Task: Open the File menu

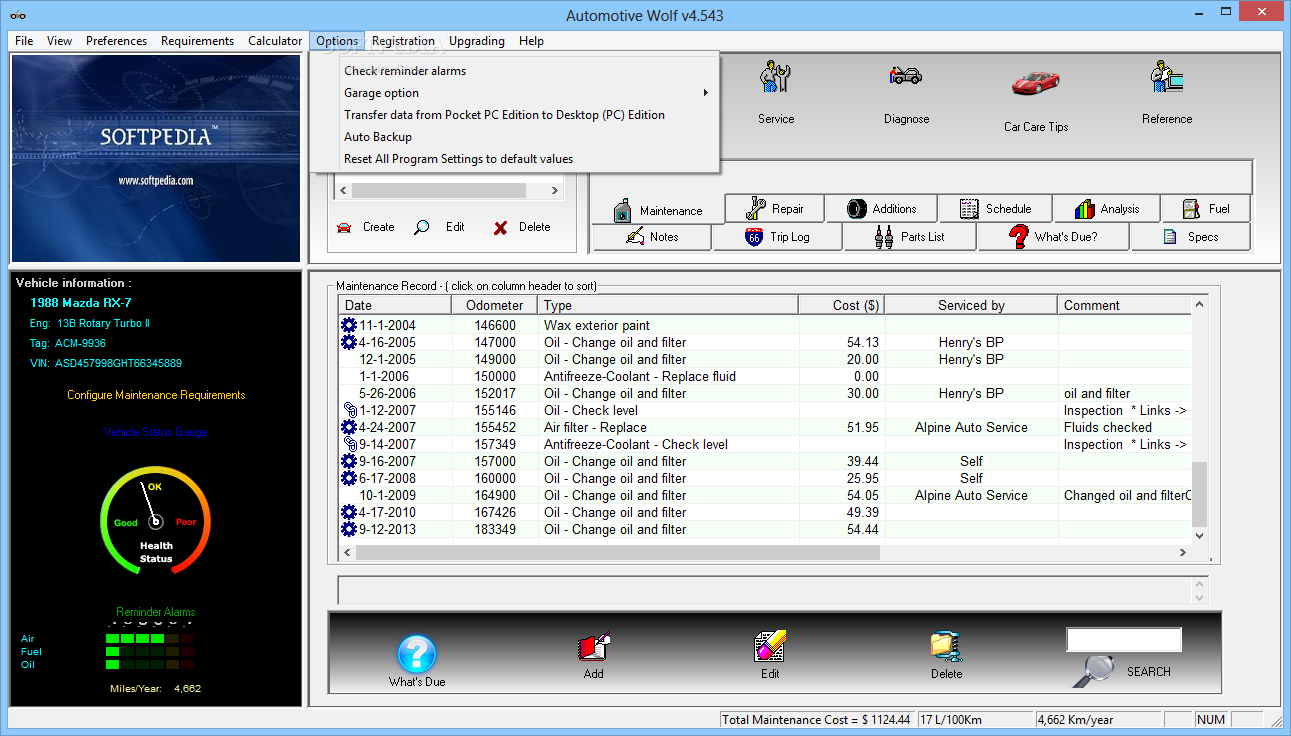Action: (x=24, y=41)
